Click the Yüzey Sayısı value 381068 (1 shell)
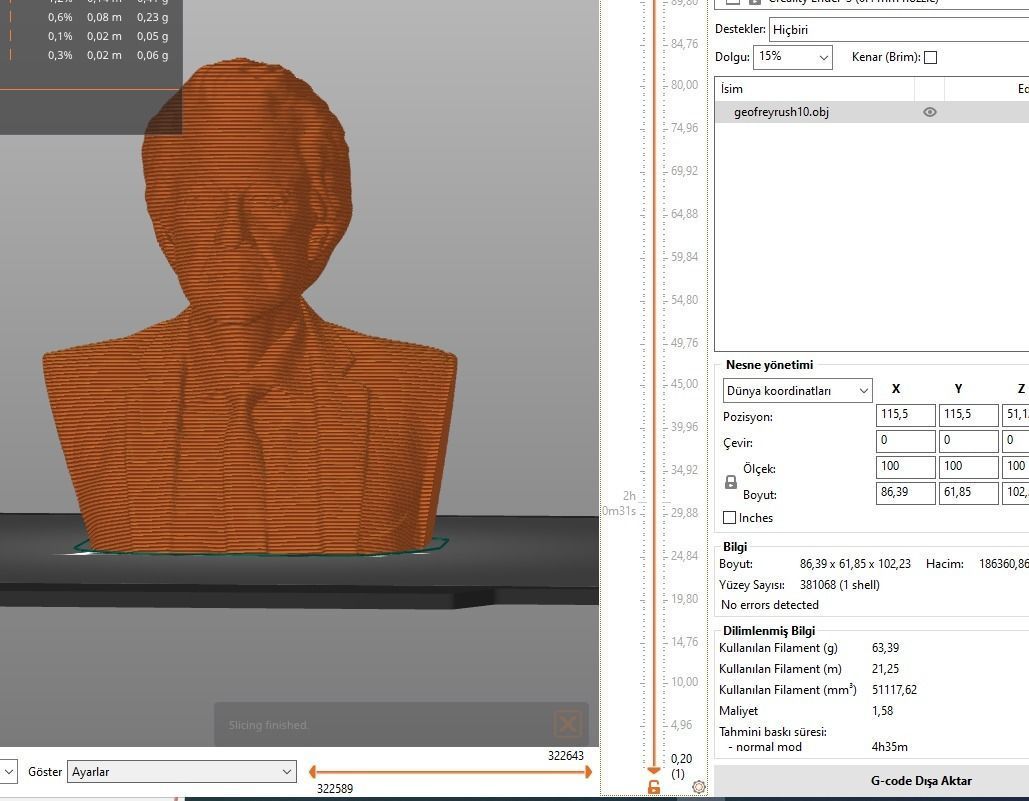 (839, 585)
